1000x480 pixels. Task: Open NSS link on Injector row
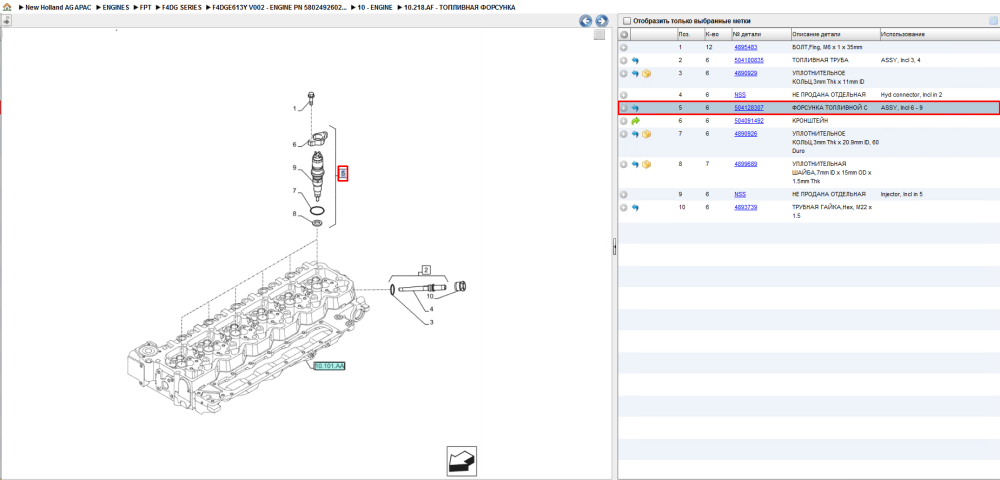pos(740,194)
